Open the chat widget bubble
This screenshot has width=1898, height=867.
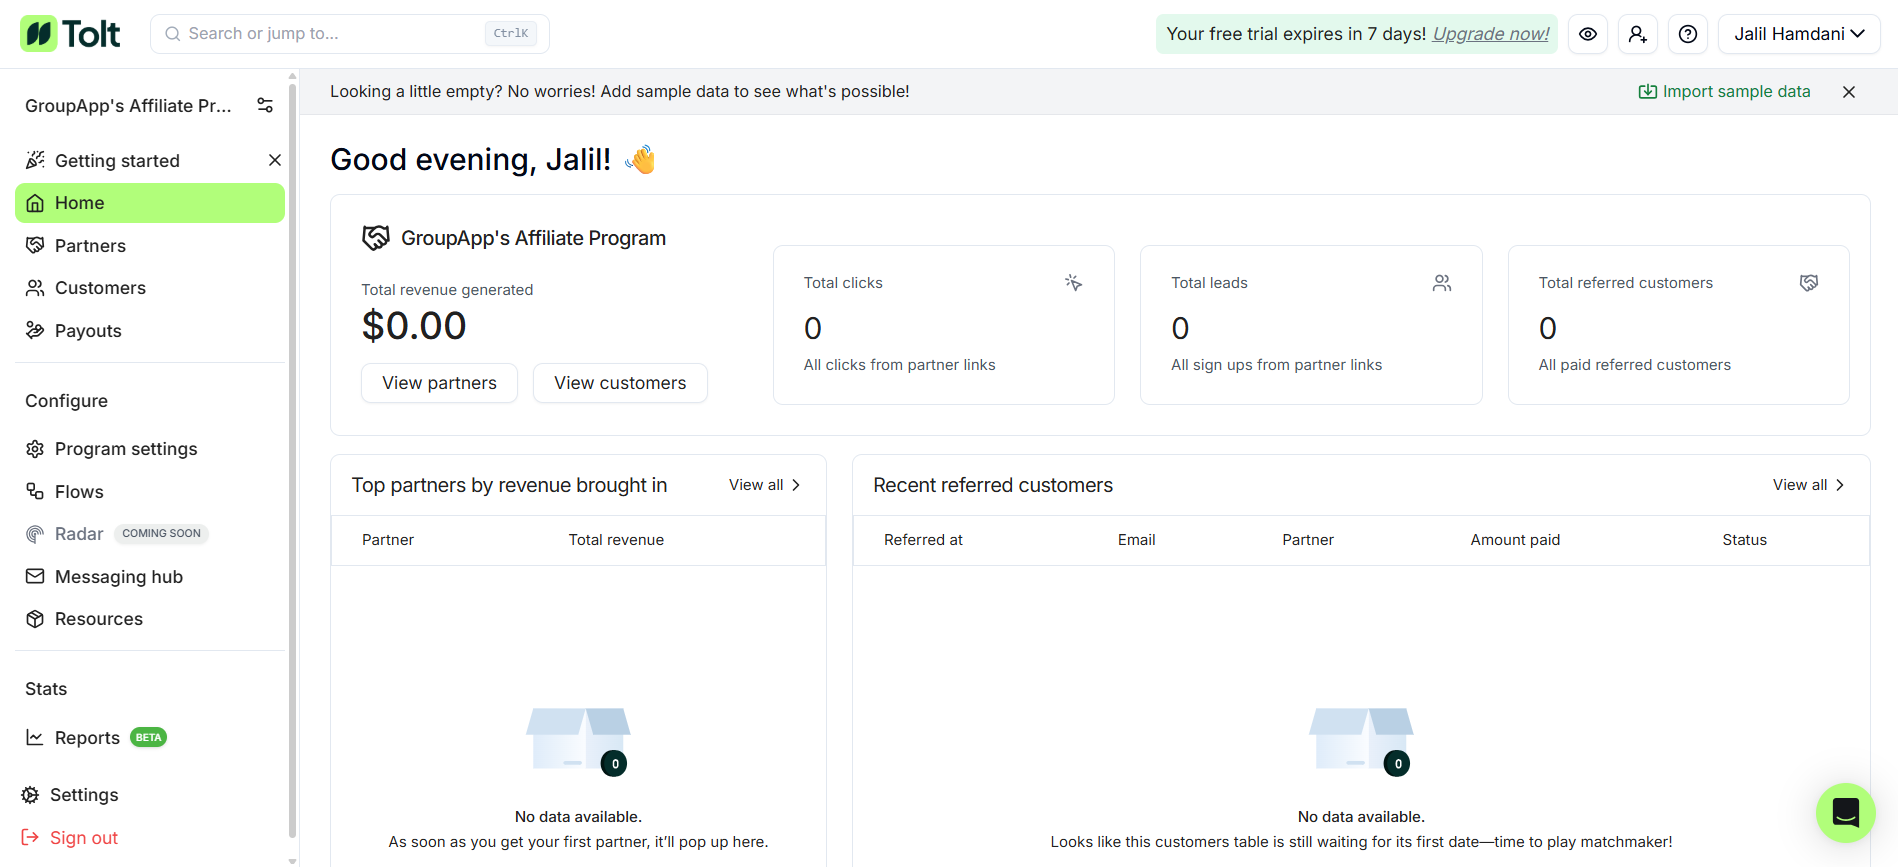(x=1846, y=813)
